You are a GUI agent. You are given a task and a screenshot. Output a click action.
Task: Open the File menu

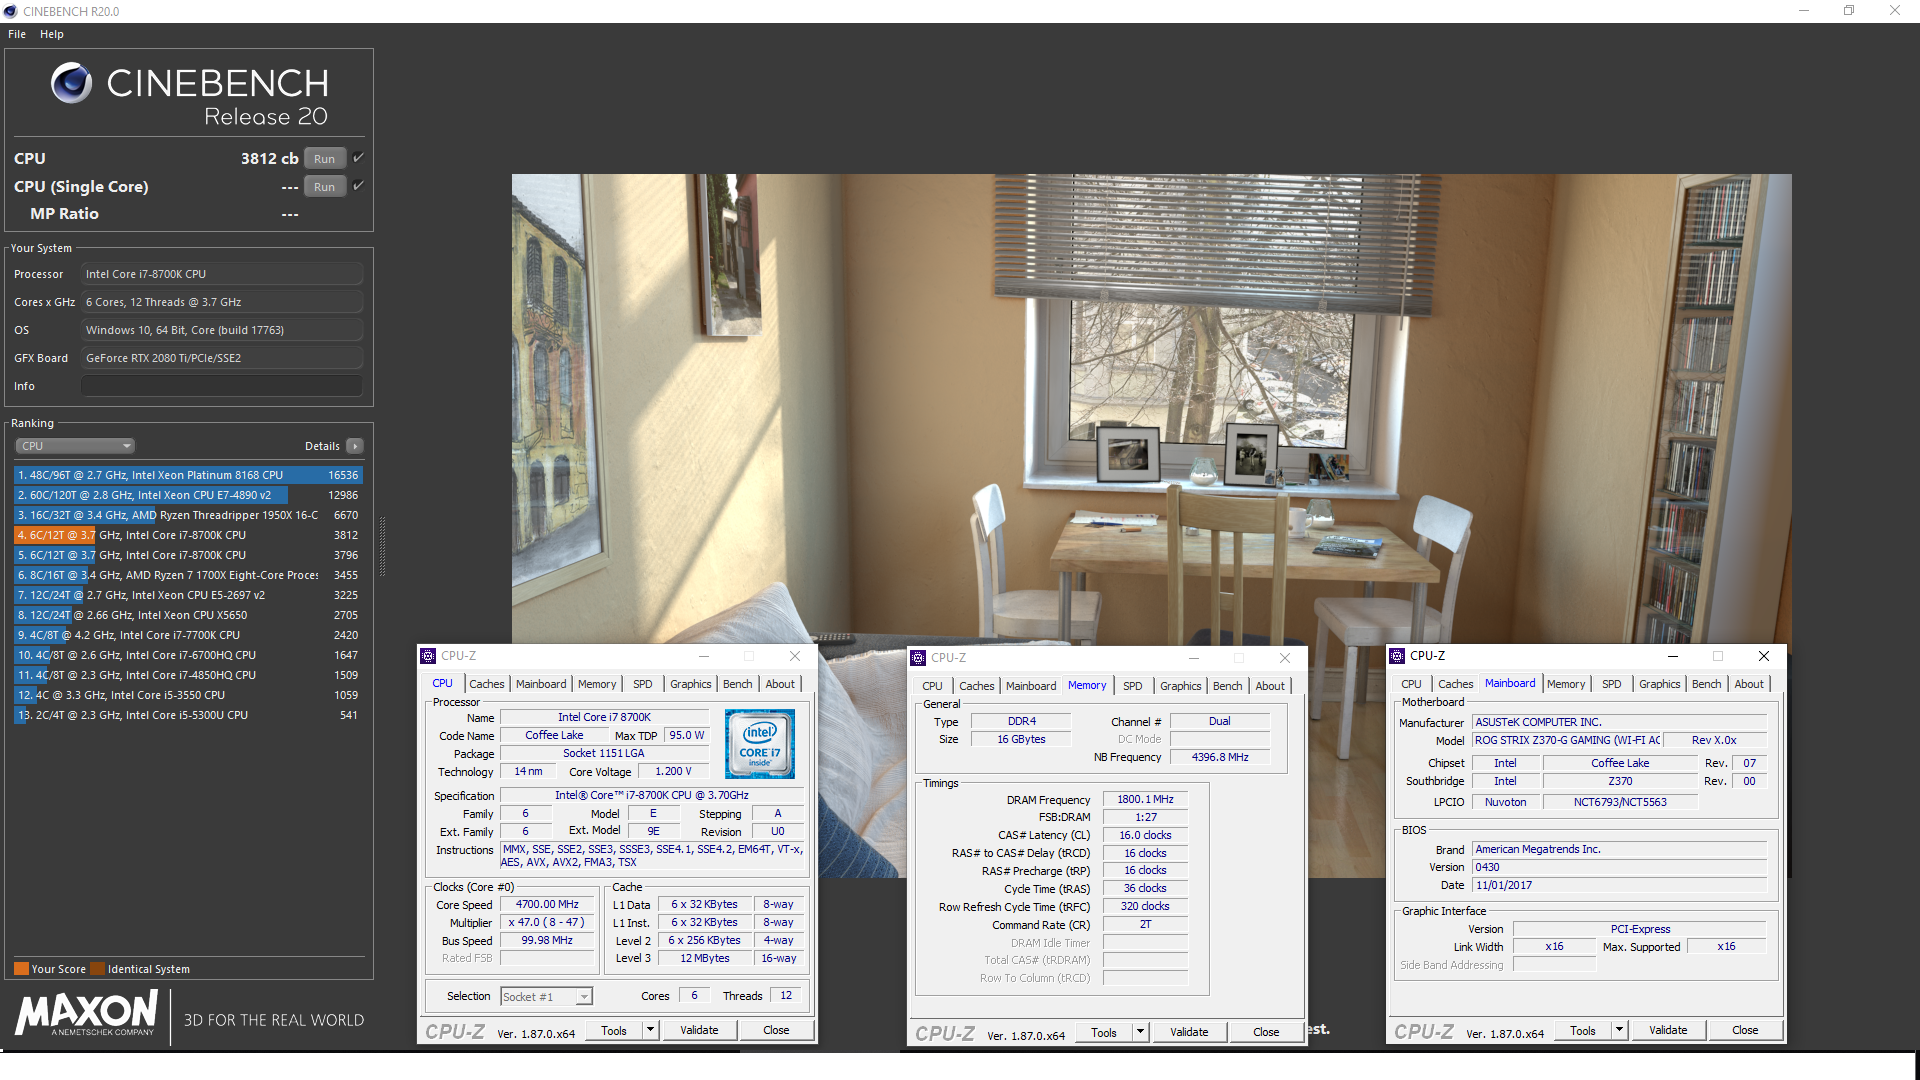17,34
